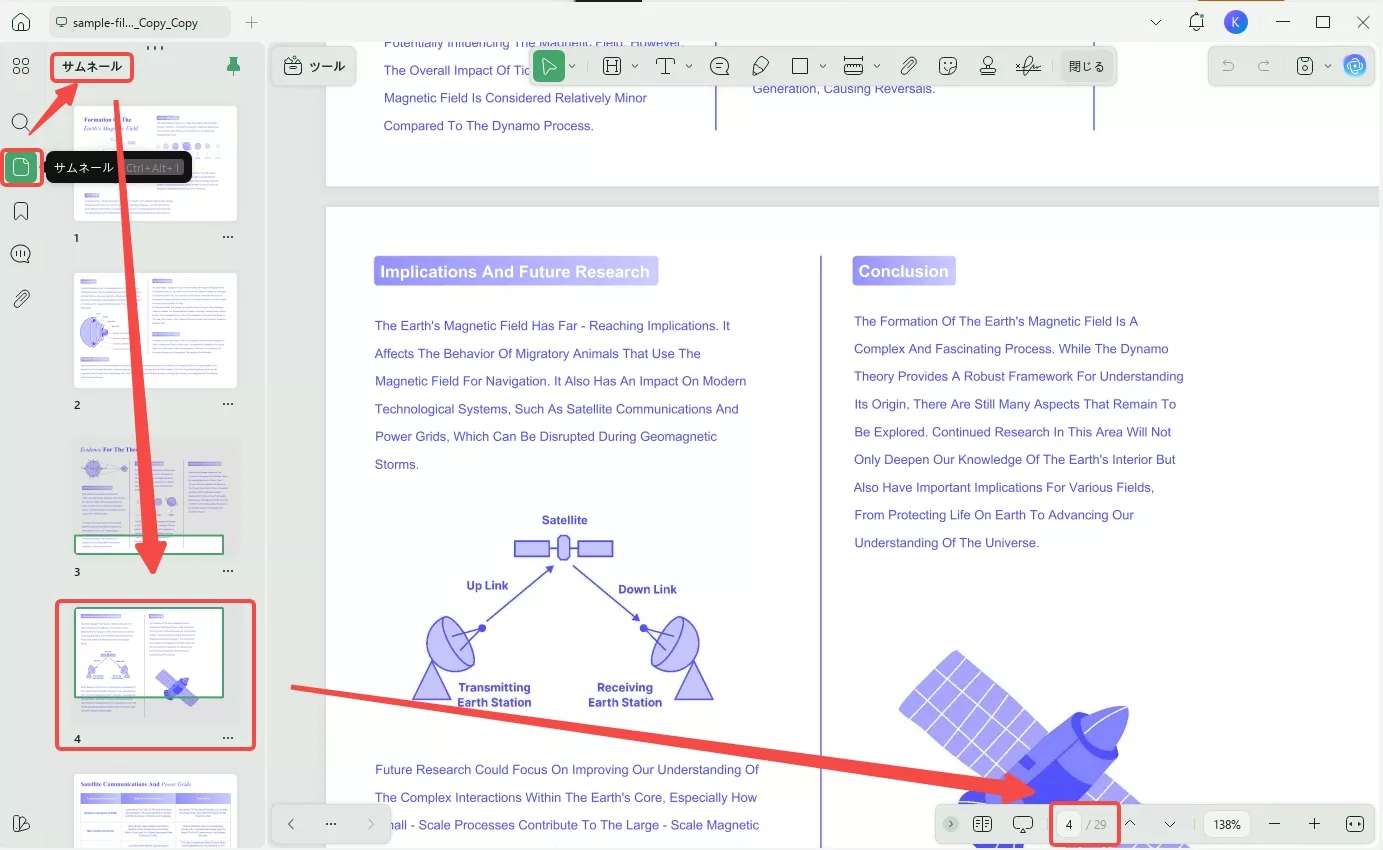The width and height of the screenshot is (1383, 850).
Task: Open more options for page 4 thumbnail
Action: click(228, 739)
